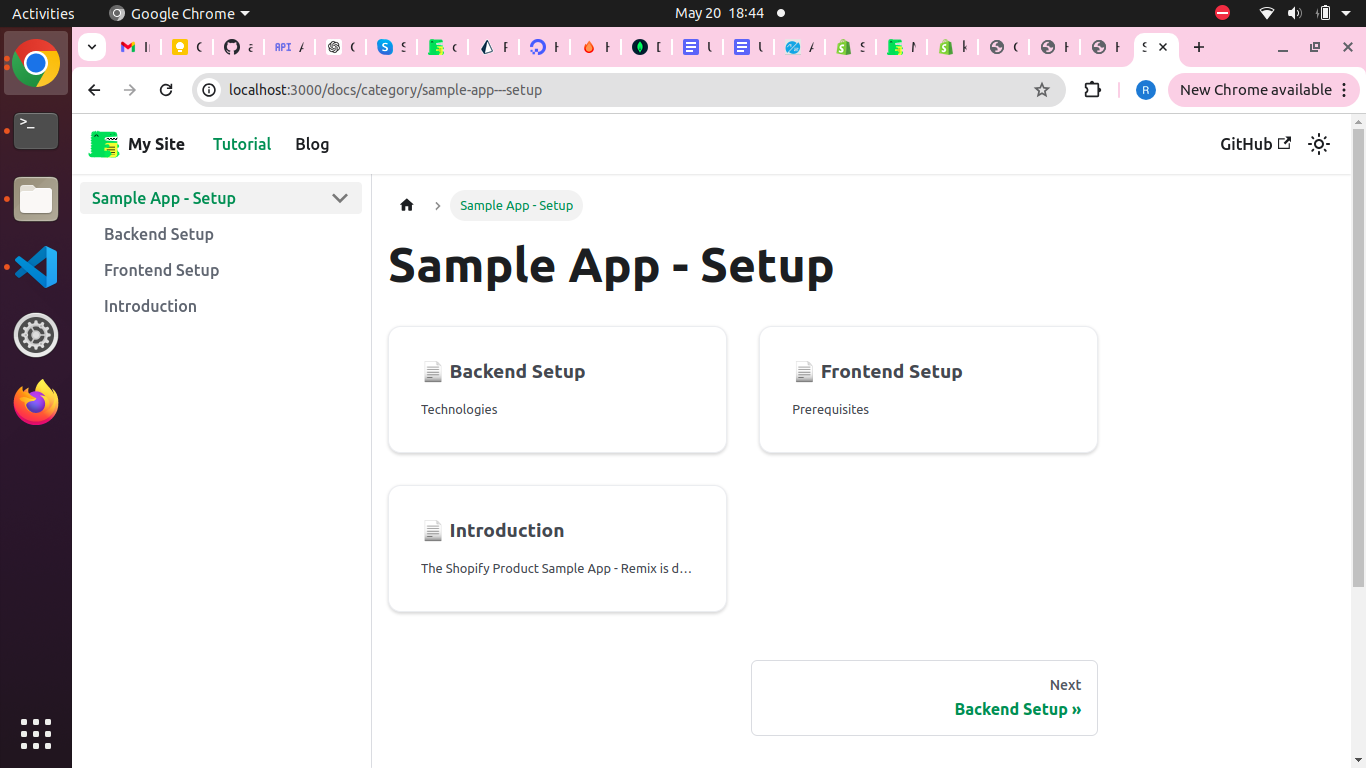Open a new browser tab
This screenshot has height=768, width=1366.
coord(1199,47)
